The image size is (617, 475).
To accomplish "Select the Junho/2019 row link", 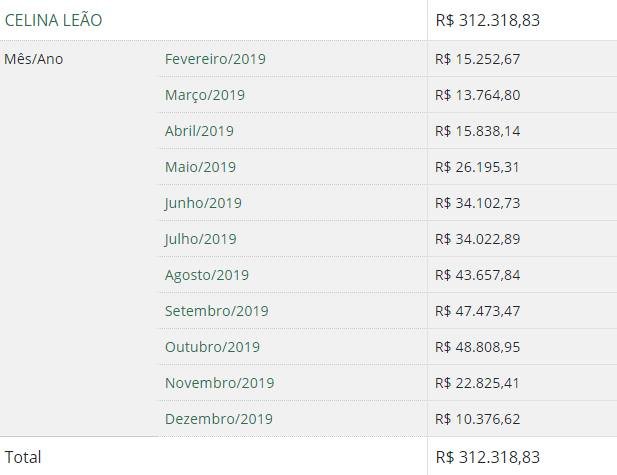I will pyautogui.click(x=203, y=203).
